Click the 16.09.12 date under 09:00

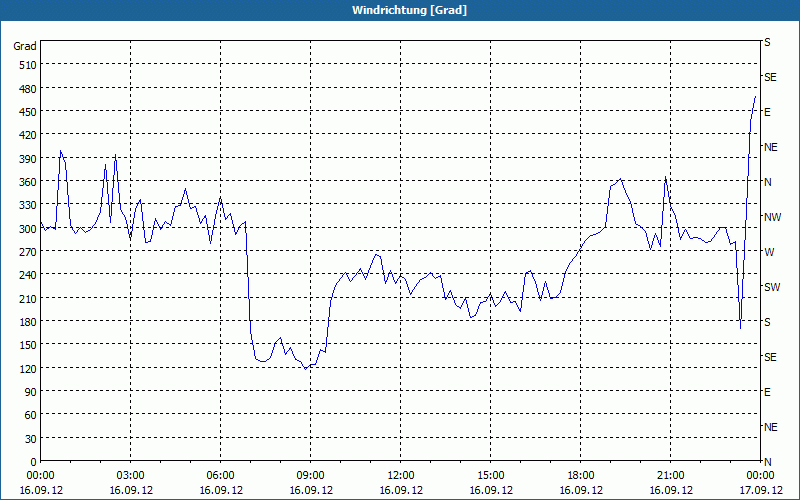click(x=310, y=490)
